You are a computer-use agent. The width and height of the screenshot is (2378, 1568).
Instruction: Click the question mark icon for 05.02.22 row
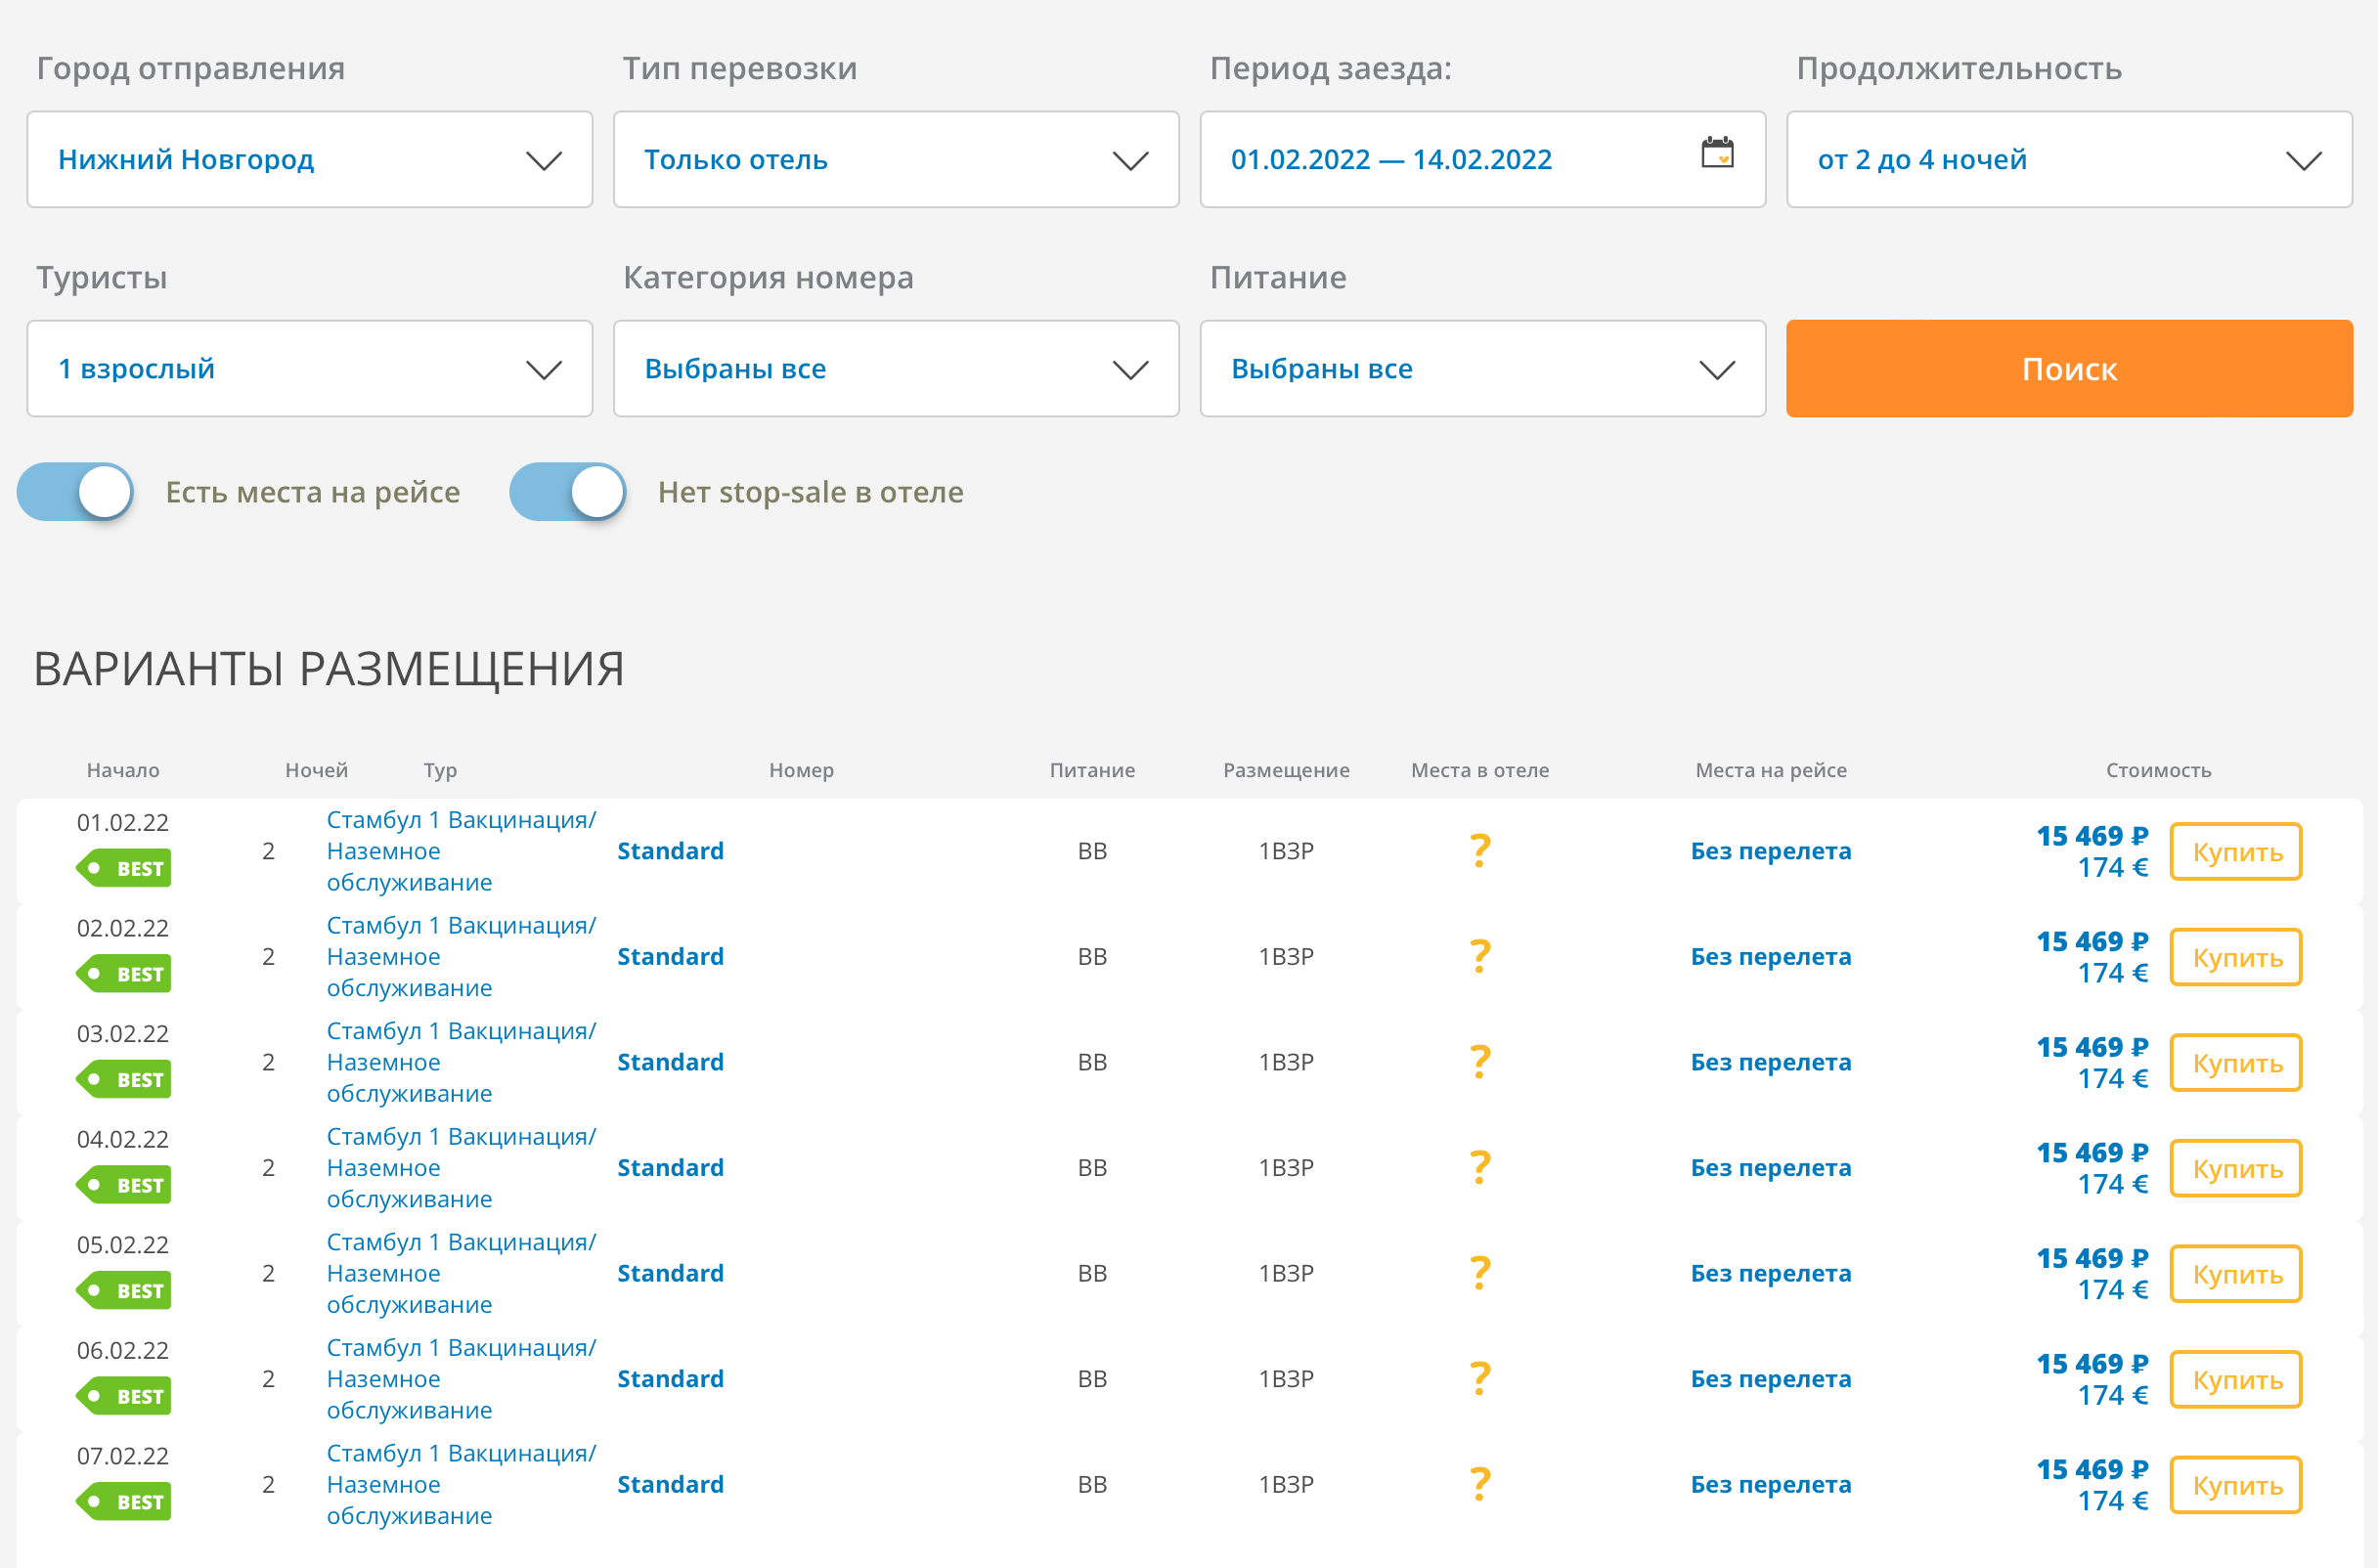pyautogui.click(x=1480, y=1273)
